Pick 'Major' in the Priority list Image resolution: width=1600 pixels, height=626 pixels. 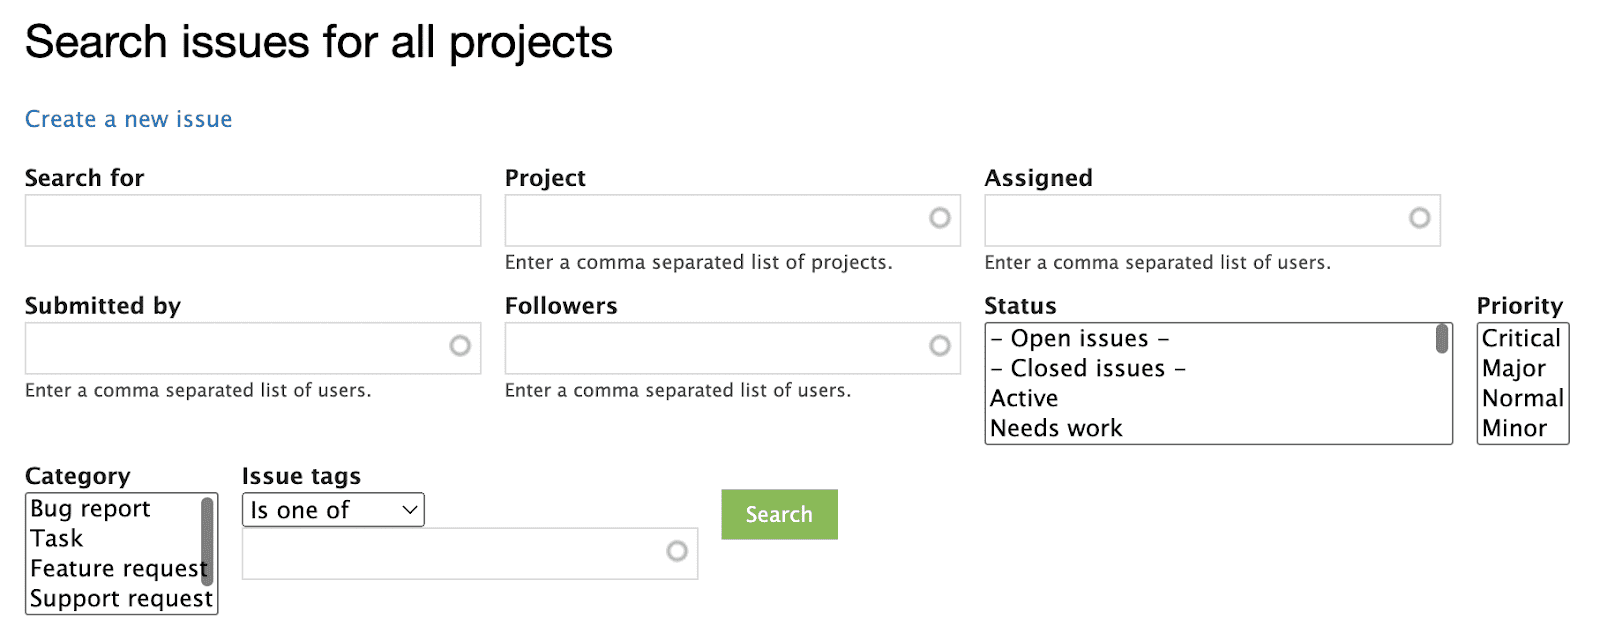(x=1514, y=369)
